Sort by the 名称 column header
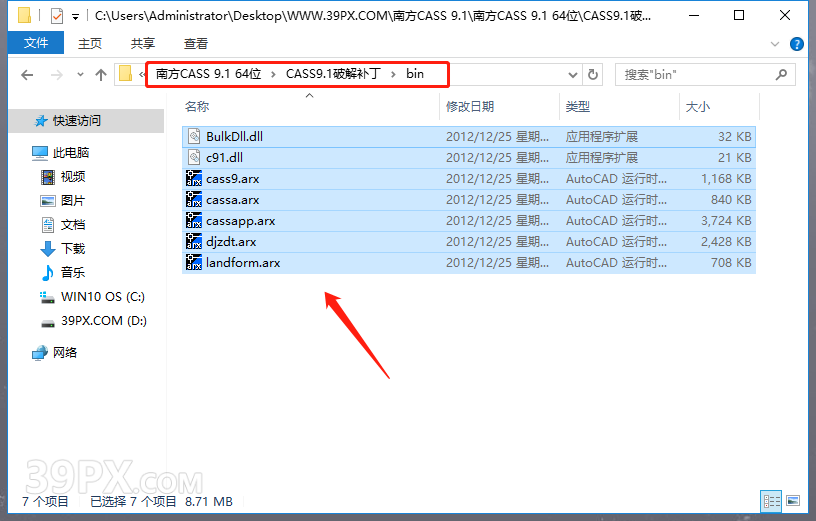 click(x=197, y=107)
